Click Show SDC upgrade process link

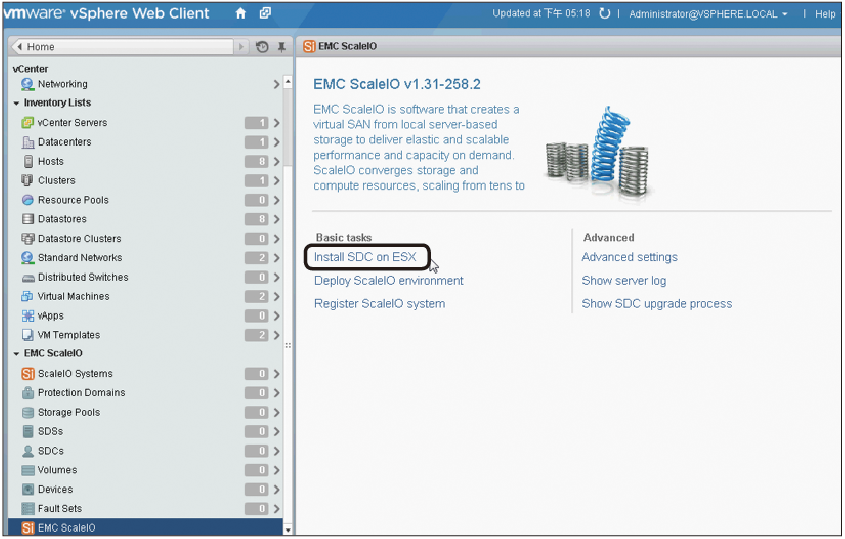[x=656, y=303]
